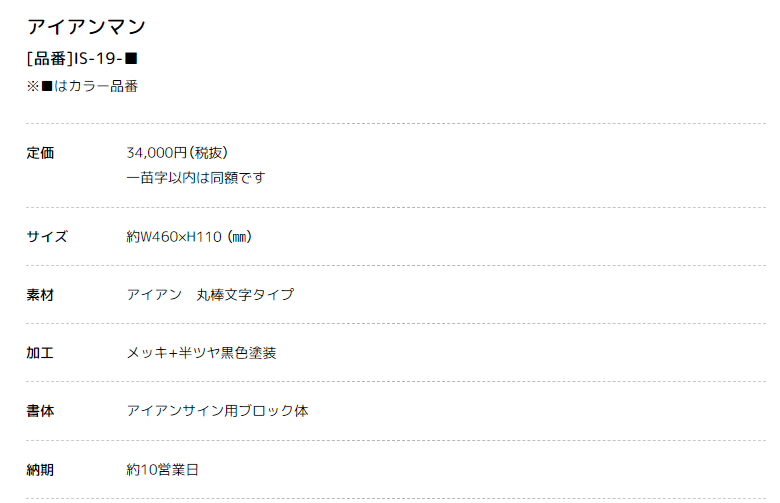Click the 素材 row label
The image size is (780, 503).
[x=40, y=295]
